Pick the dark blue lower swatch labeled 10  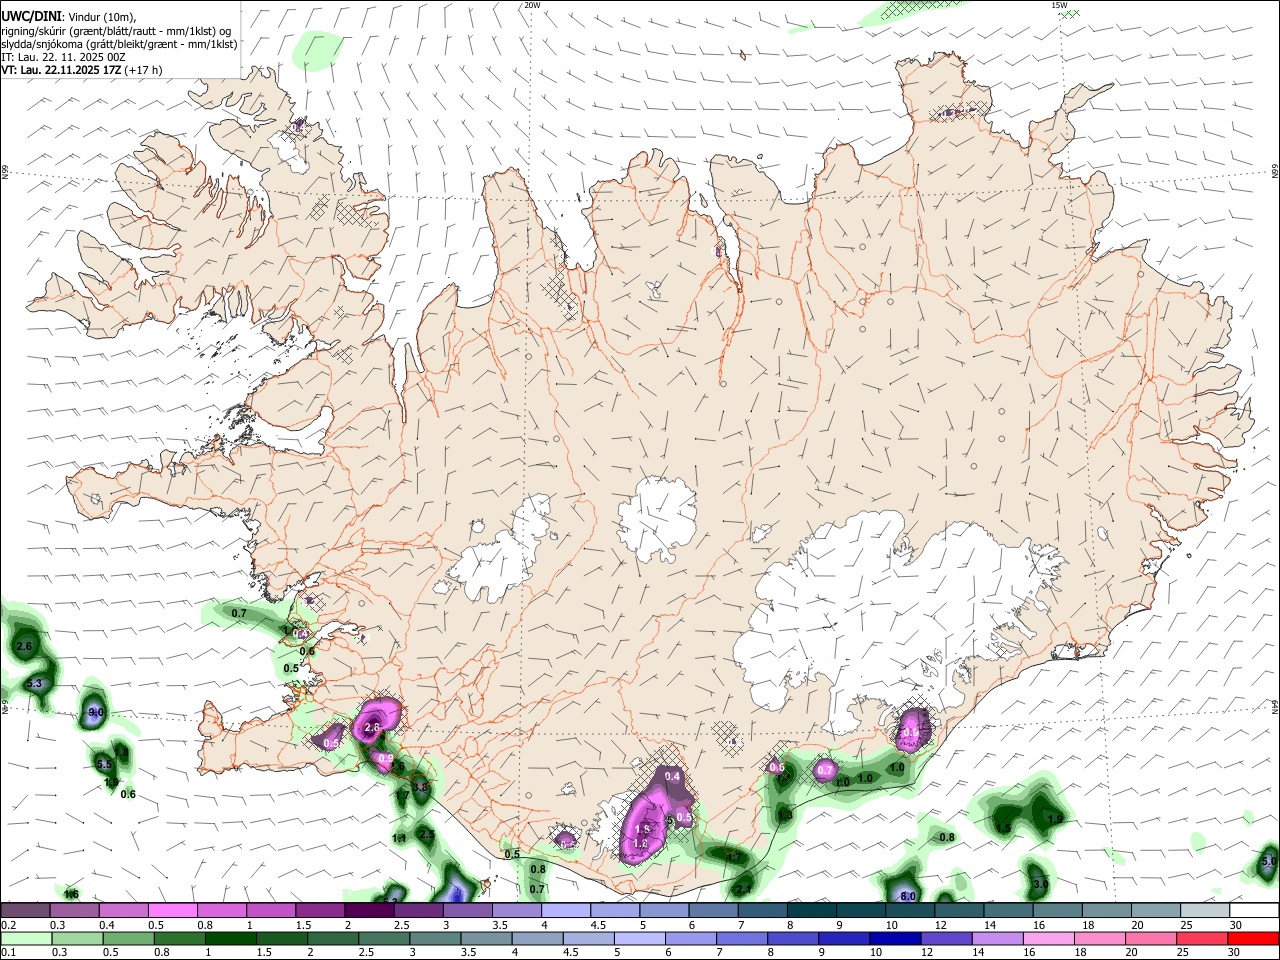[x=895, y=938]
